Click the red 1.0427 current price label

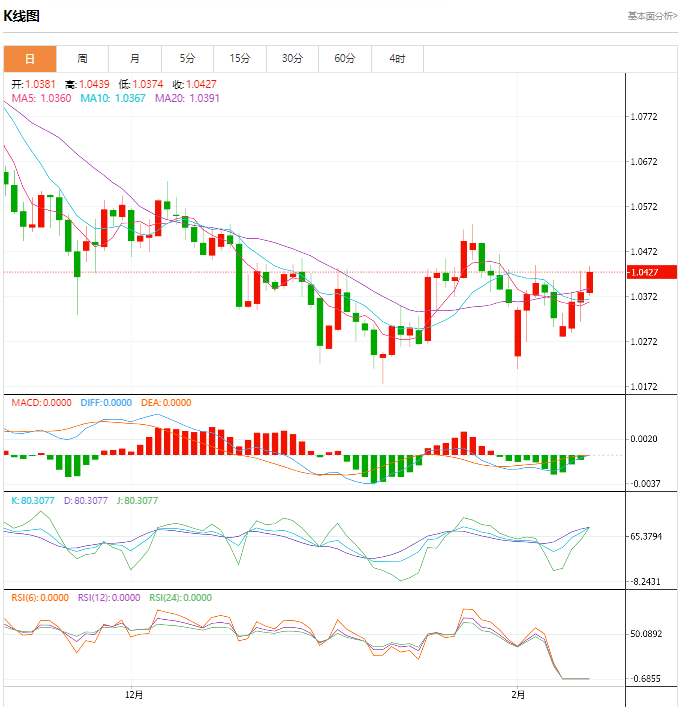(652, 272)
